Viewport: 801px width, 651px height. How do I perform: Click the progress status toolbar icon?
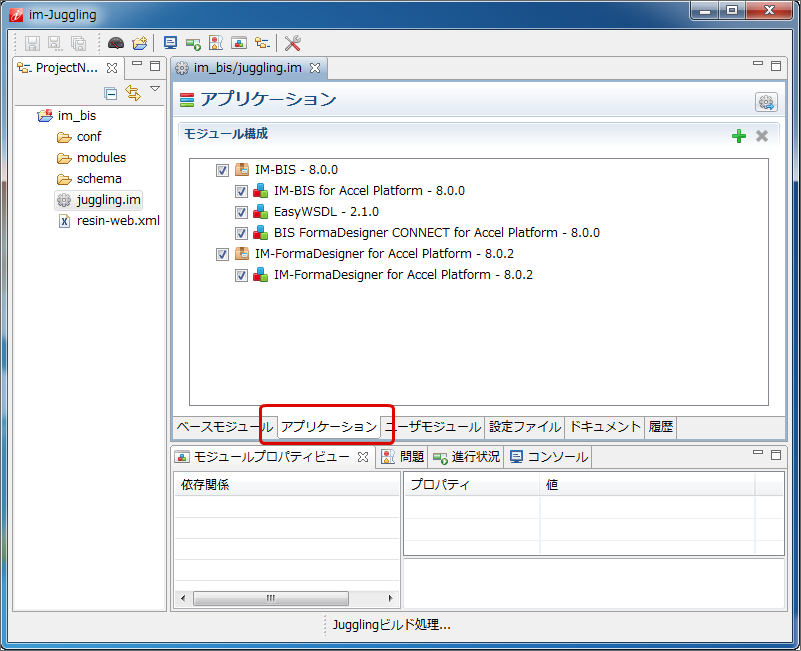click(193, 44)
